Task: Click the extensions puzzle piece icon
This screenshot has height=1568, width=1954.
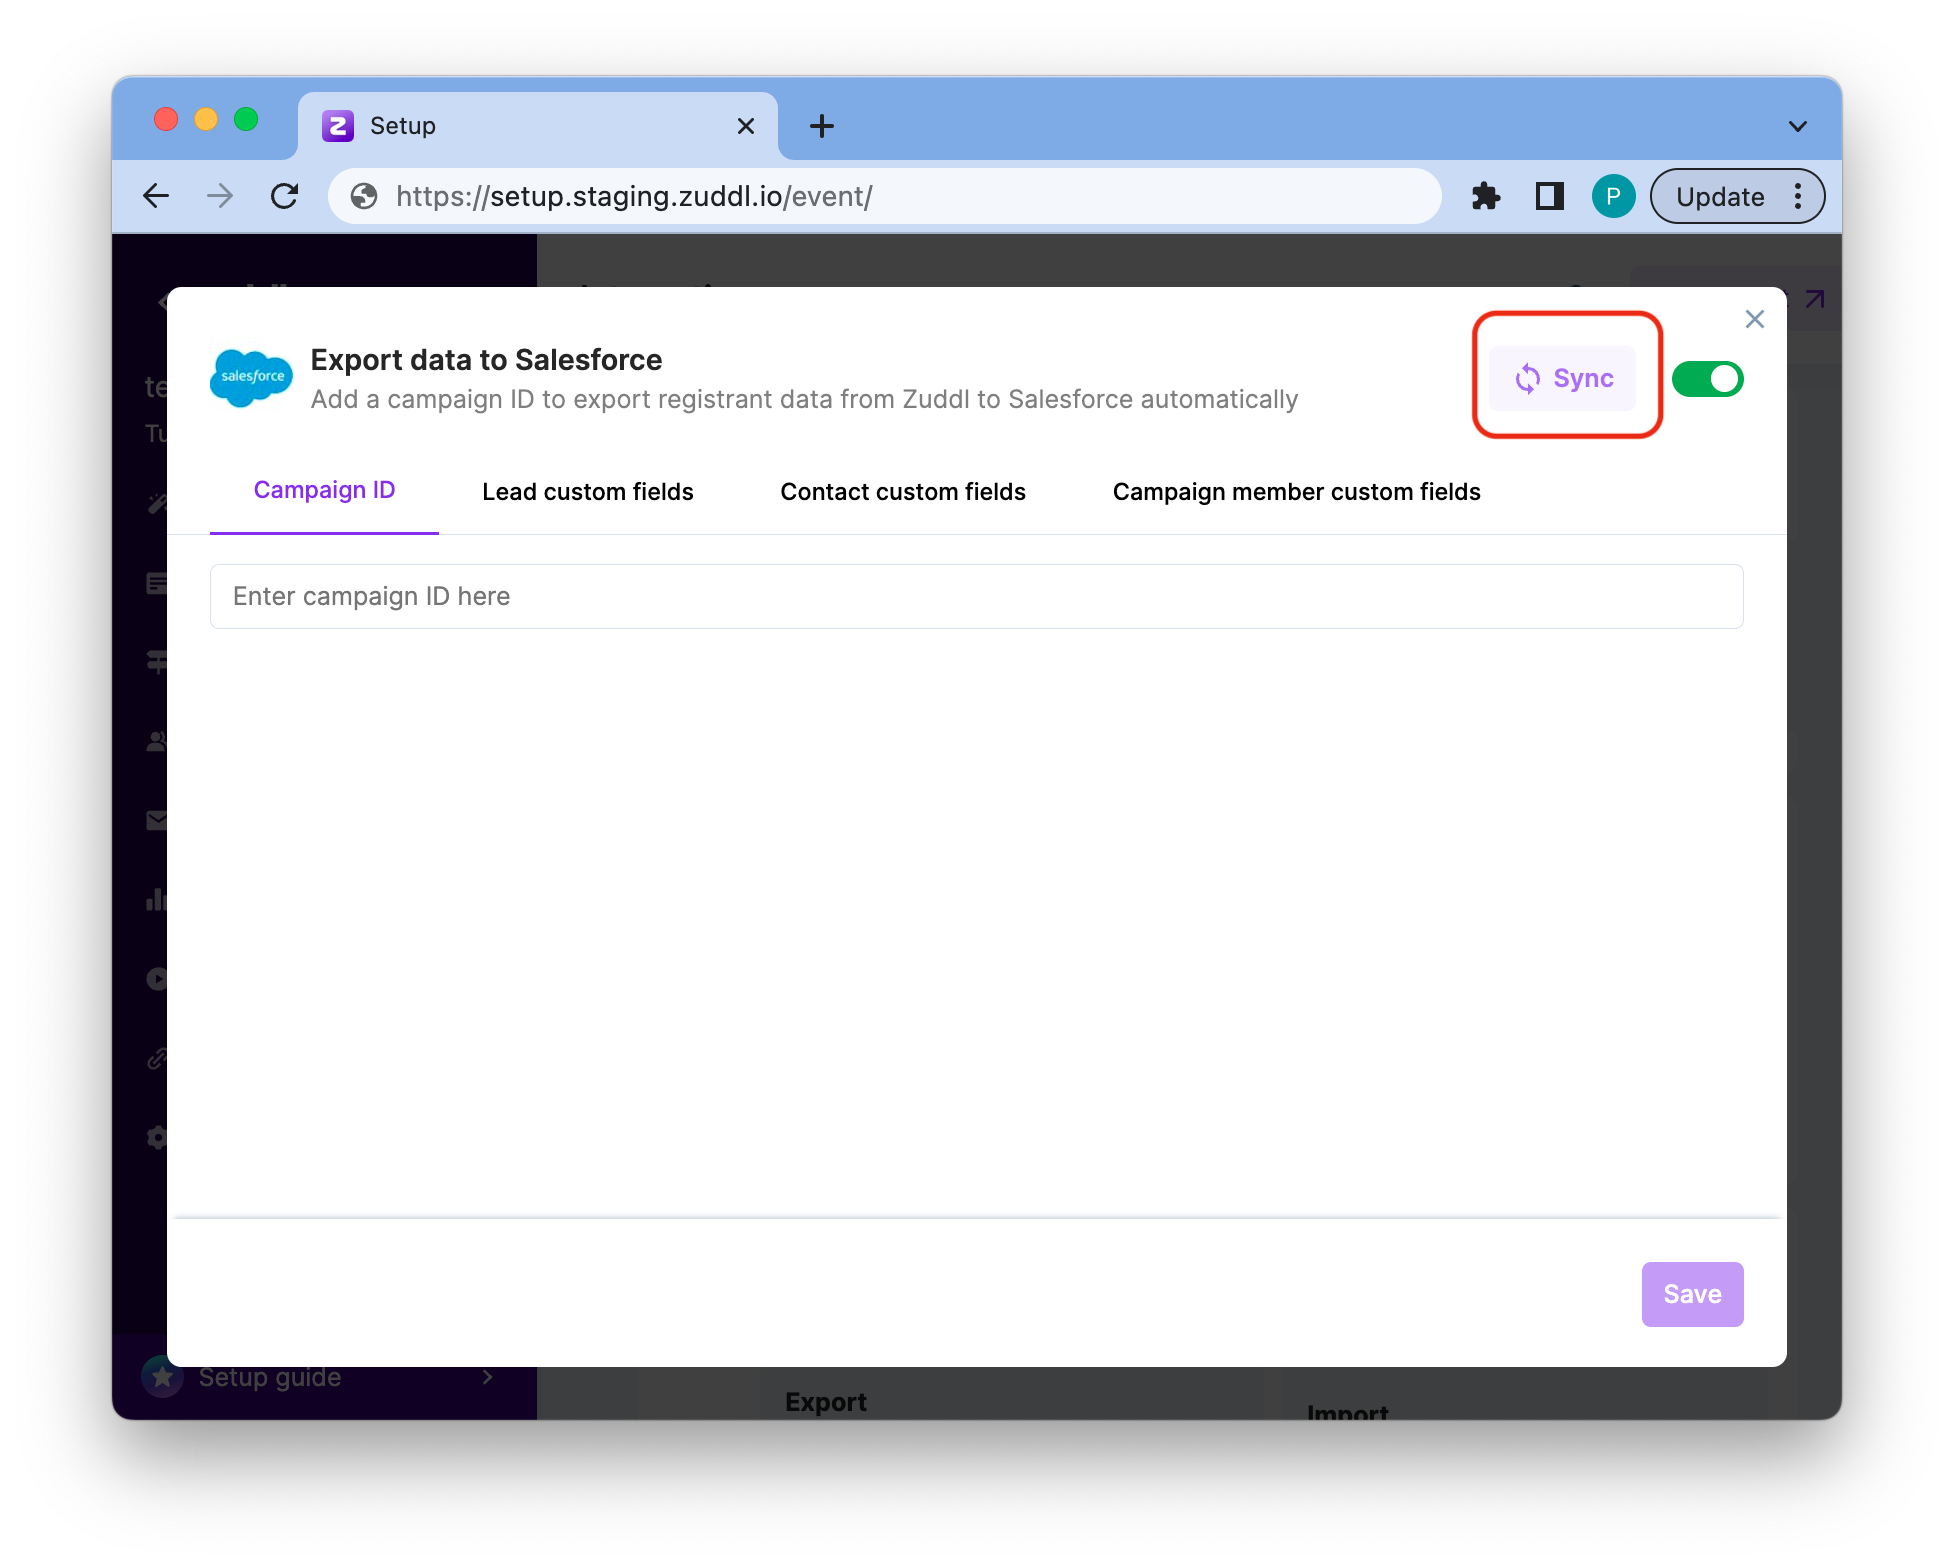Action: 1484,197
